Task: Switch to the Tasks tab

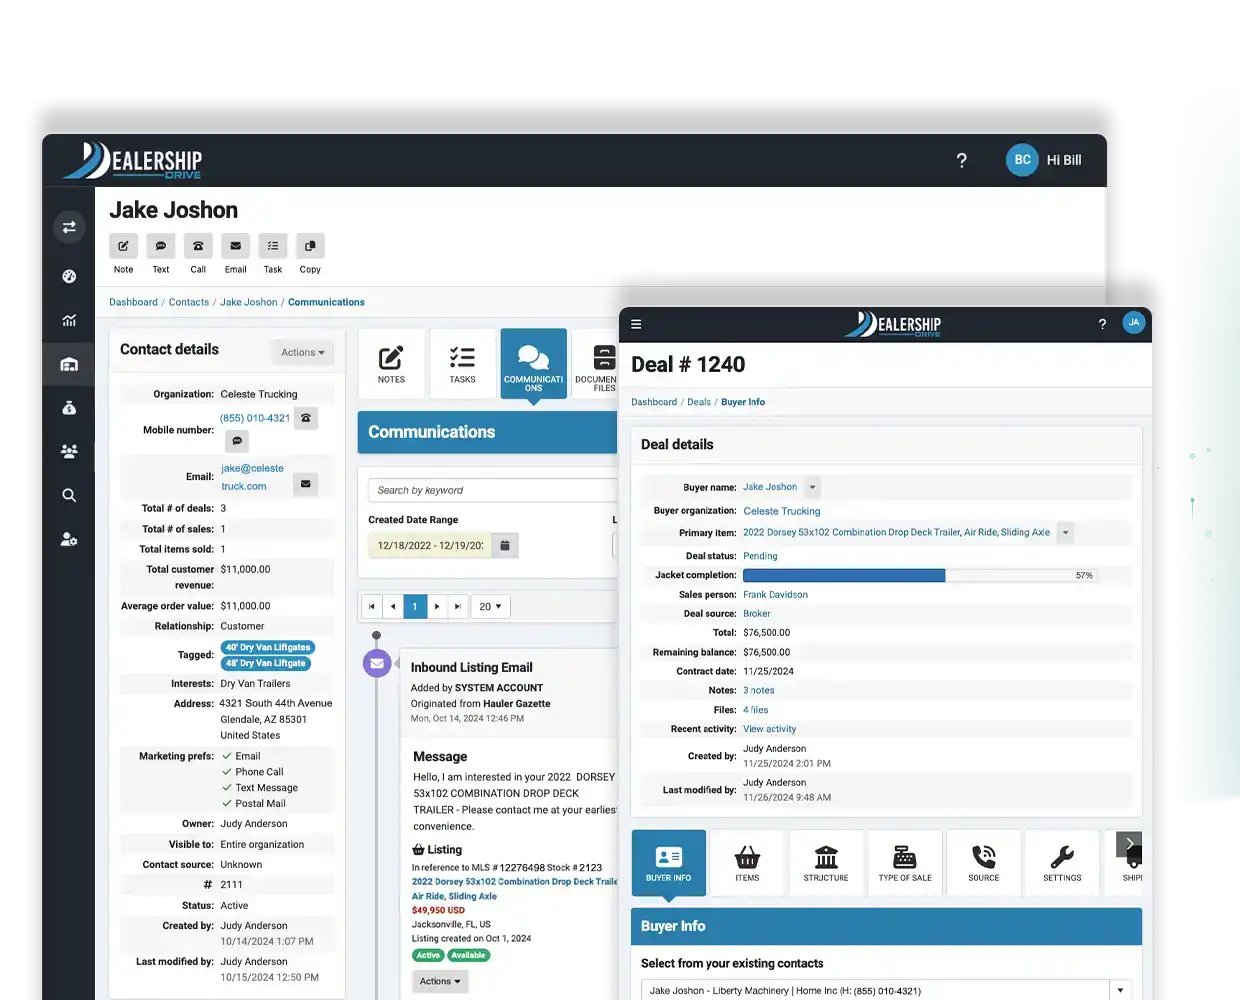Action: click(462, 364)
